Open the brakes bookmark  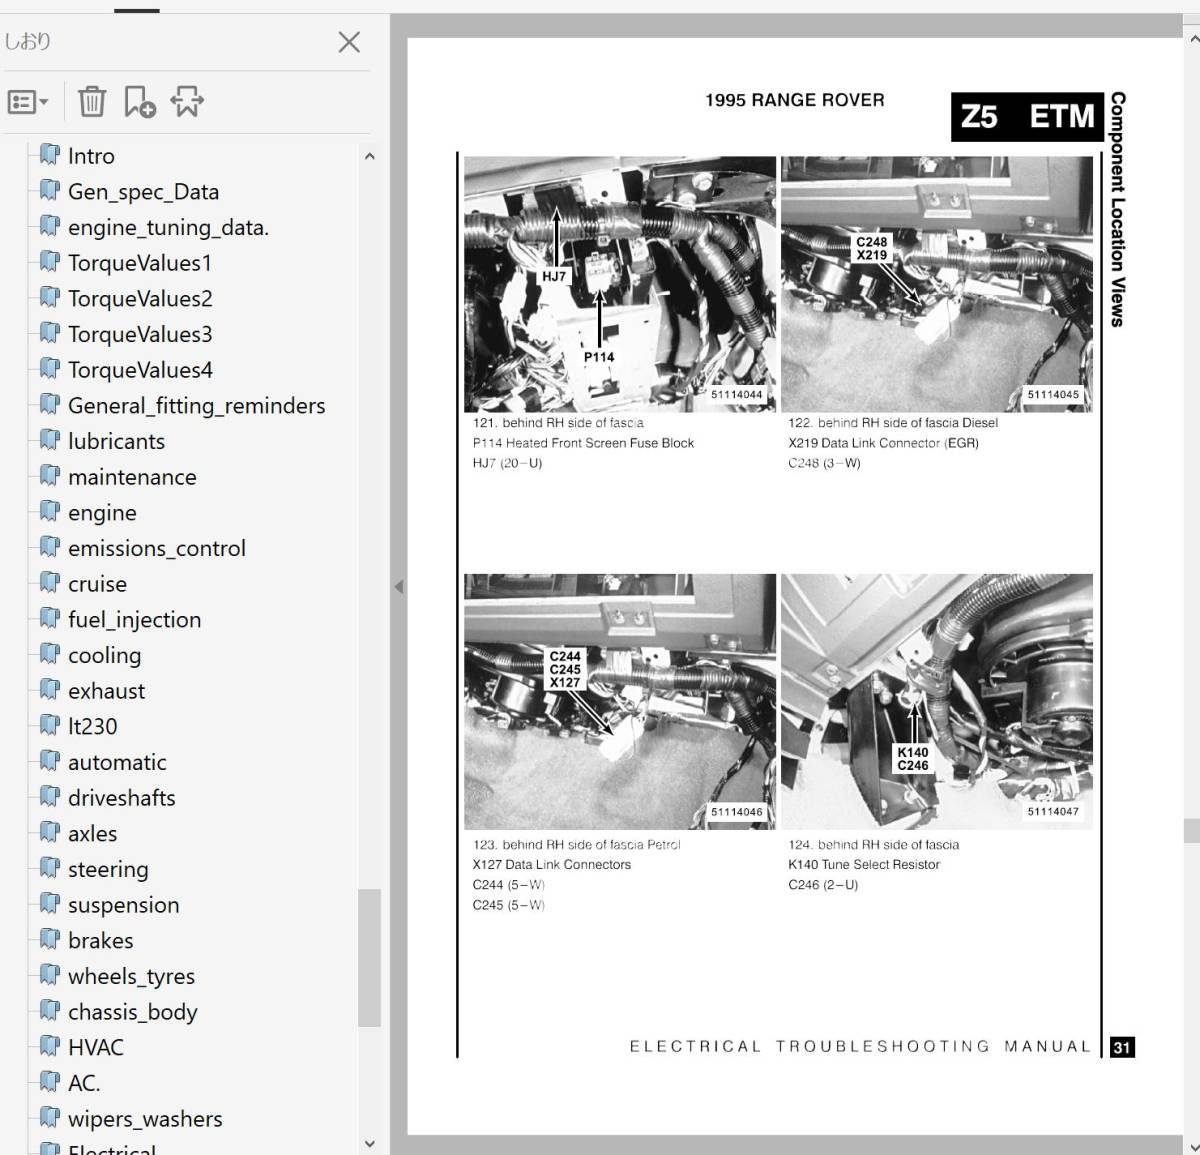pyautogui.click(x=100, y=941)
